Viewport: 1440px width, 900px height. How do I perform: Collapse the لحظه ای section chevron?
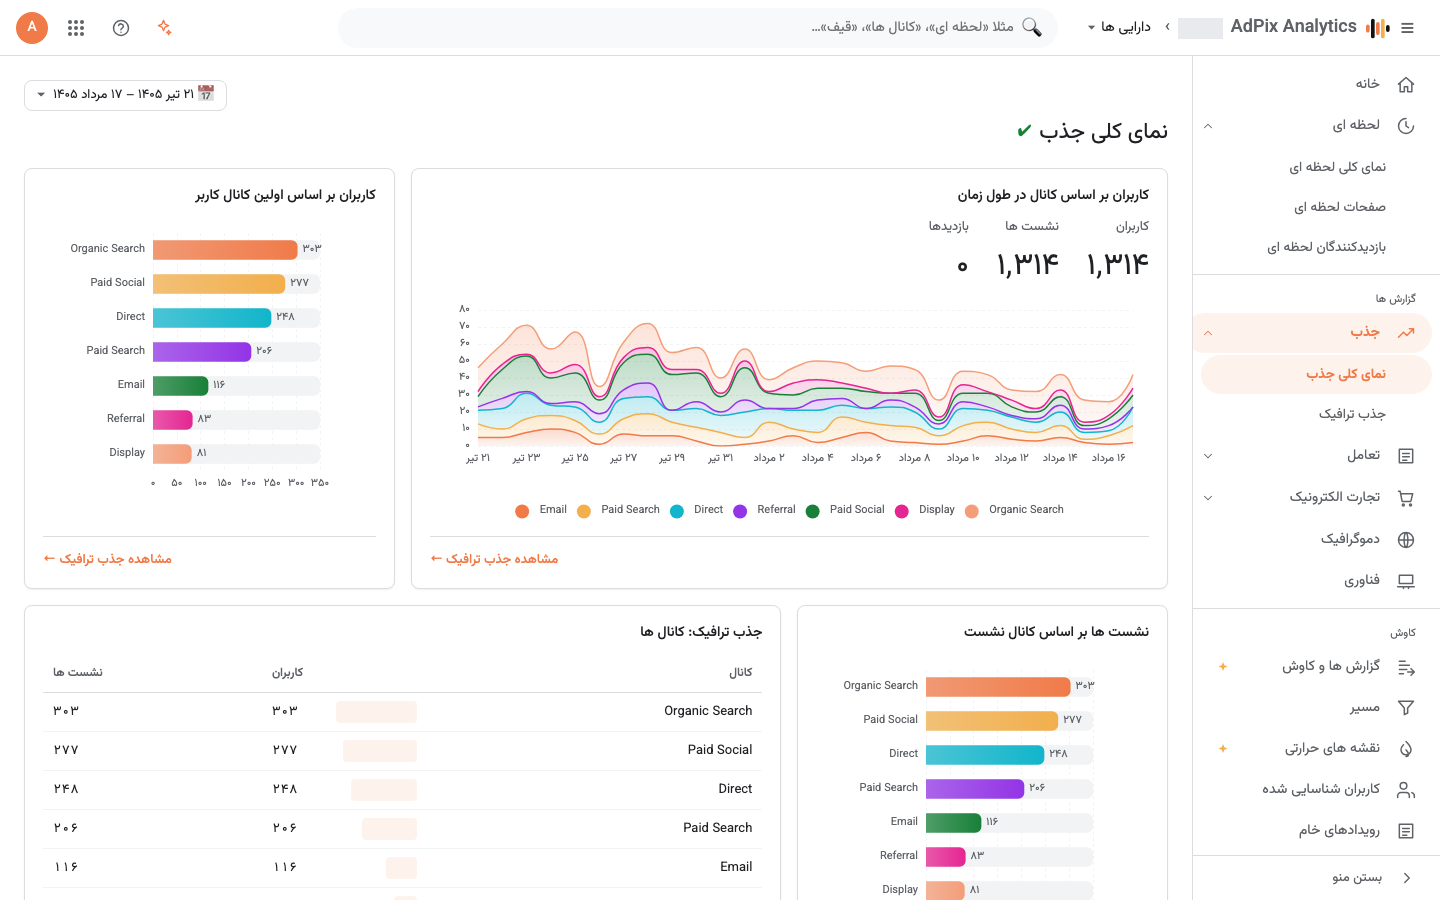point(1208,126)
